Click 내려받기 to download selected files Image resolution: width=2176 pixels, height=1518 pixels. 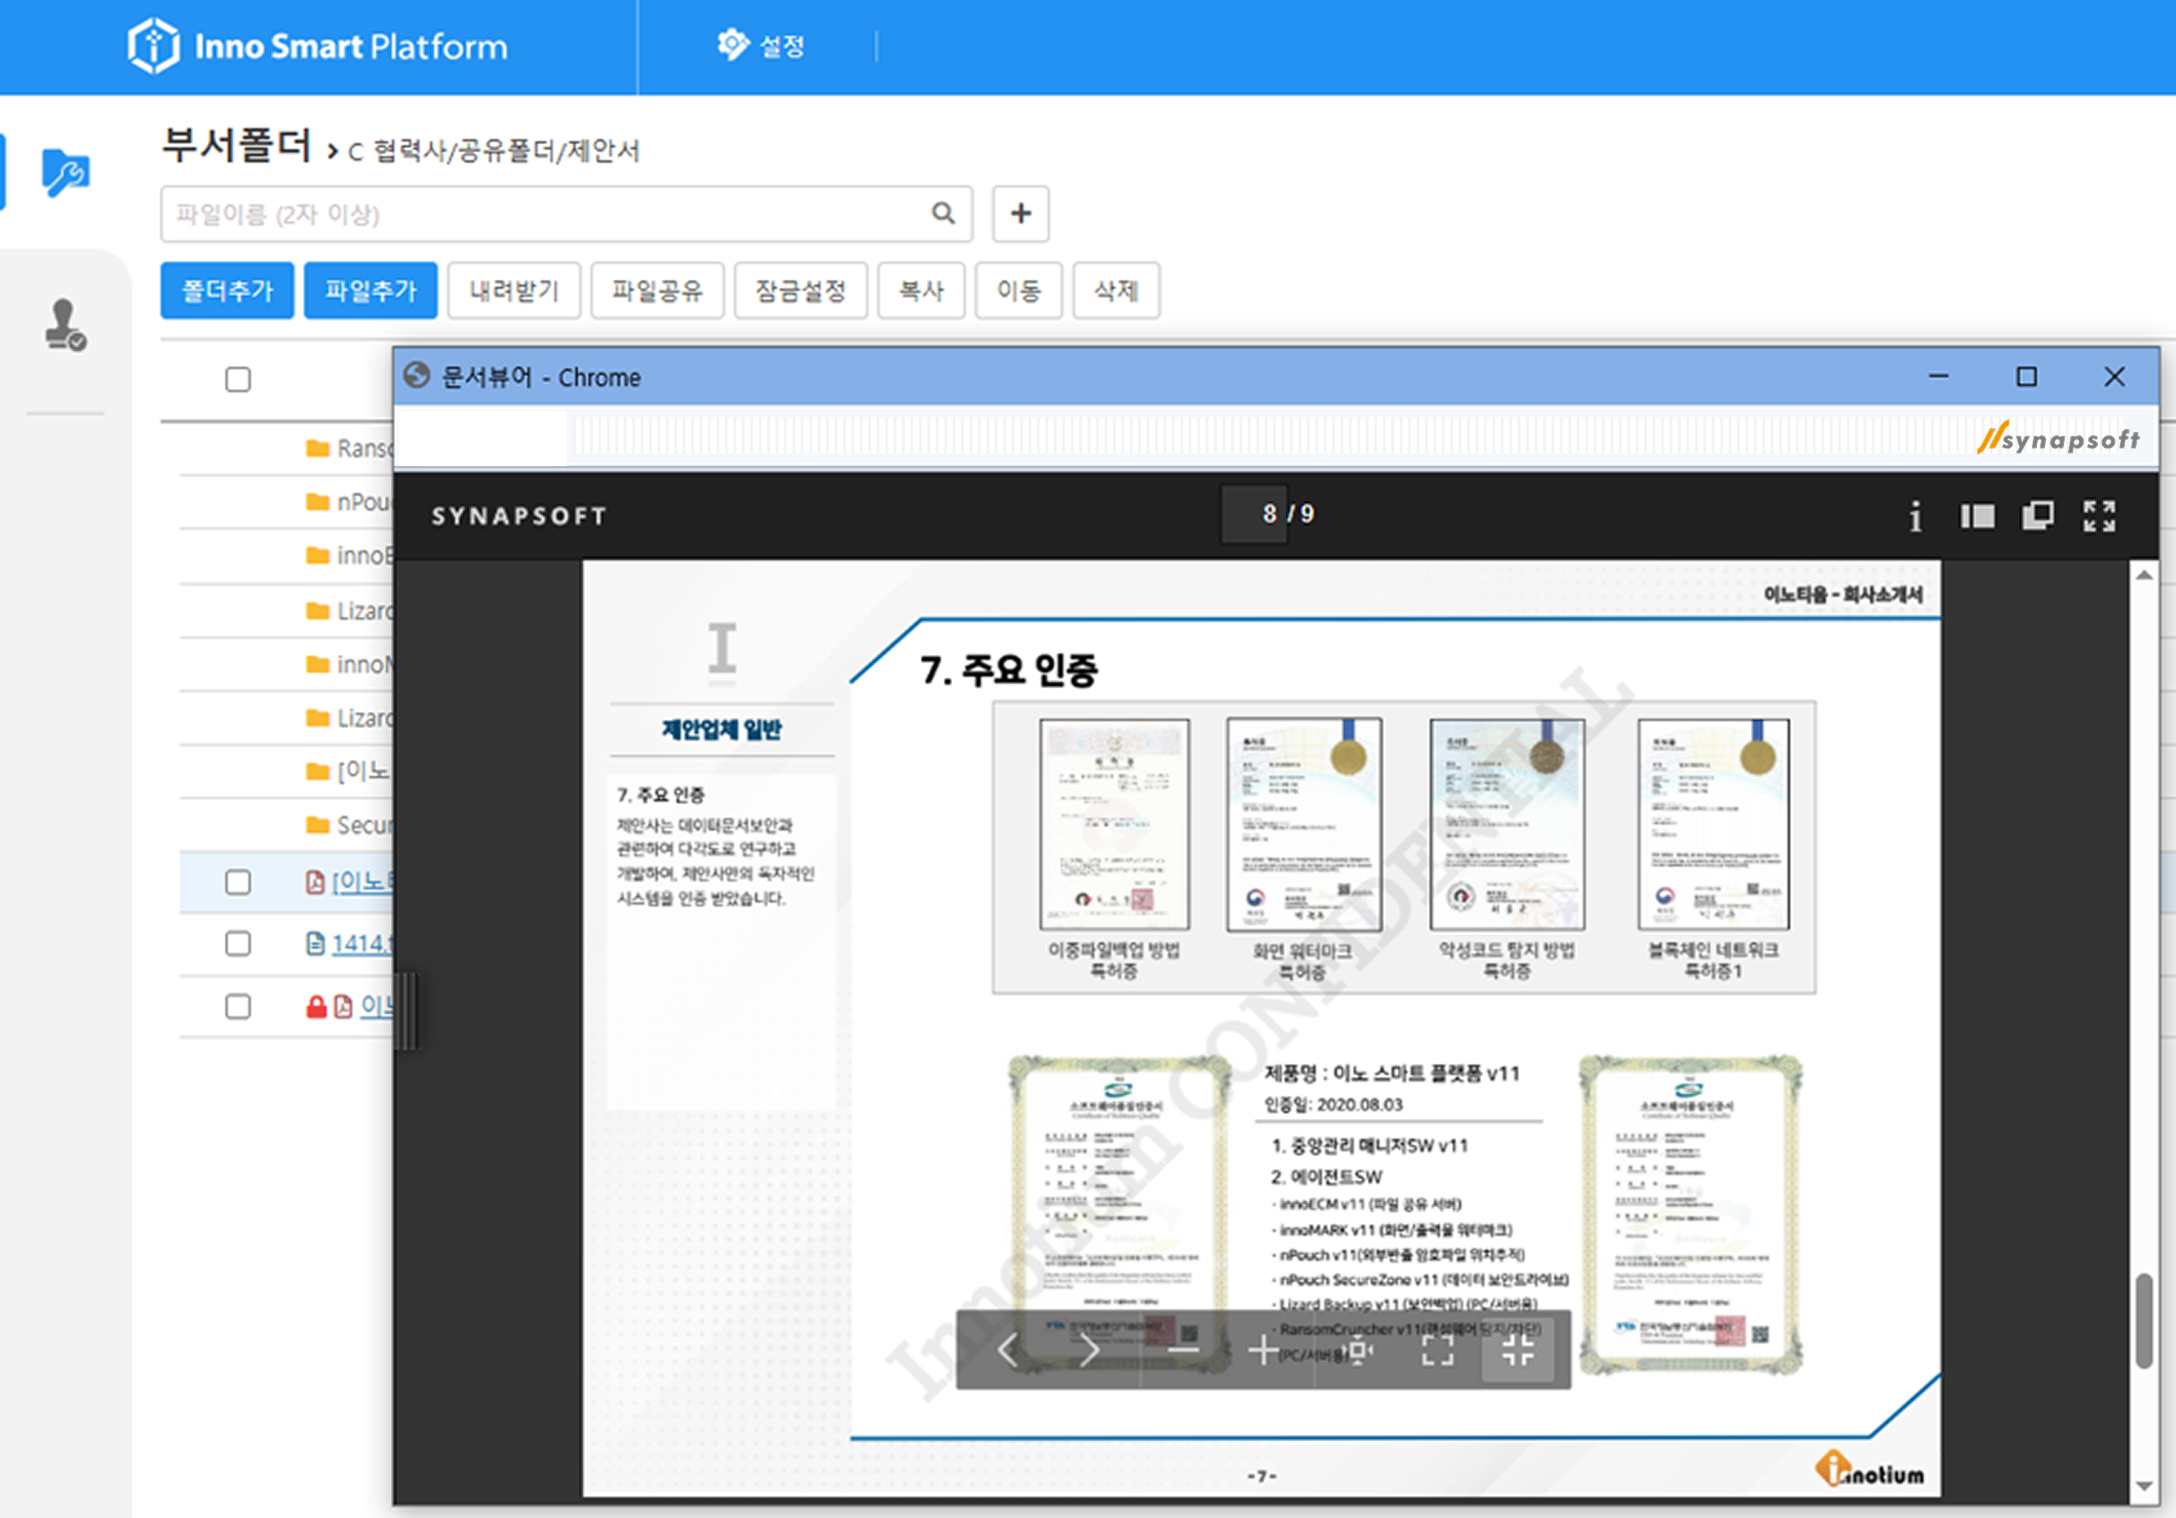point(514,290)
